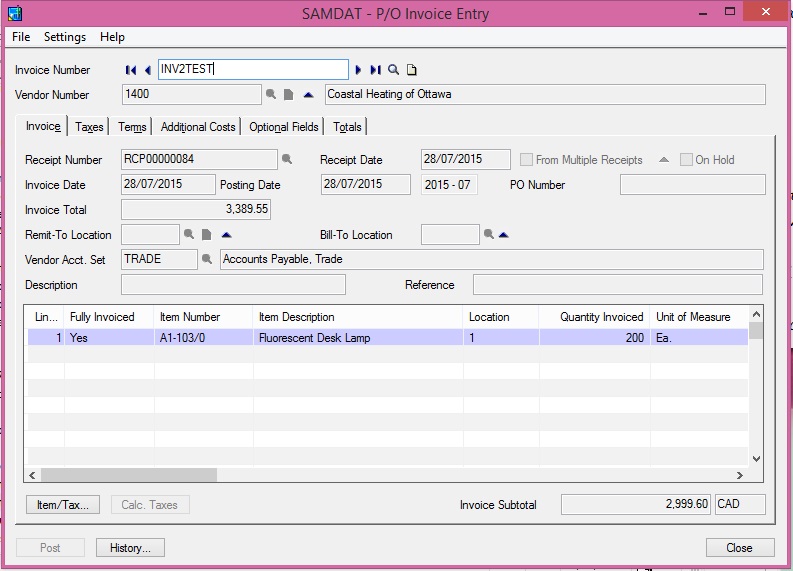Switch to the Terms tab
The height and width of the screenshot is (571, 793).
tap(132, 127)
